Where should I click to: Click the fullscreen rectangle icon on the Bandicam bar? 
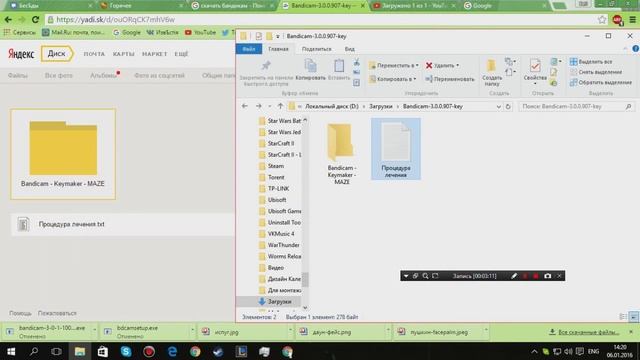435,276
